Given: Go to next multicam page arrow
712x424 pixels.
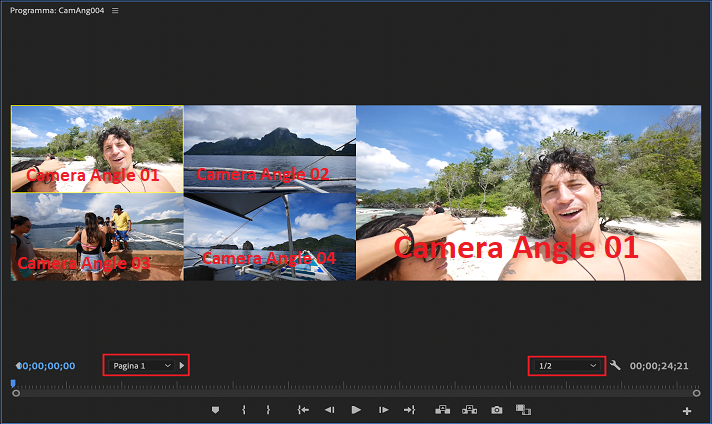Looking at the screenshot, I should click(x=182, y=365).
